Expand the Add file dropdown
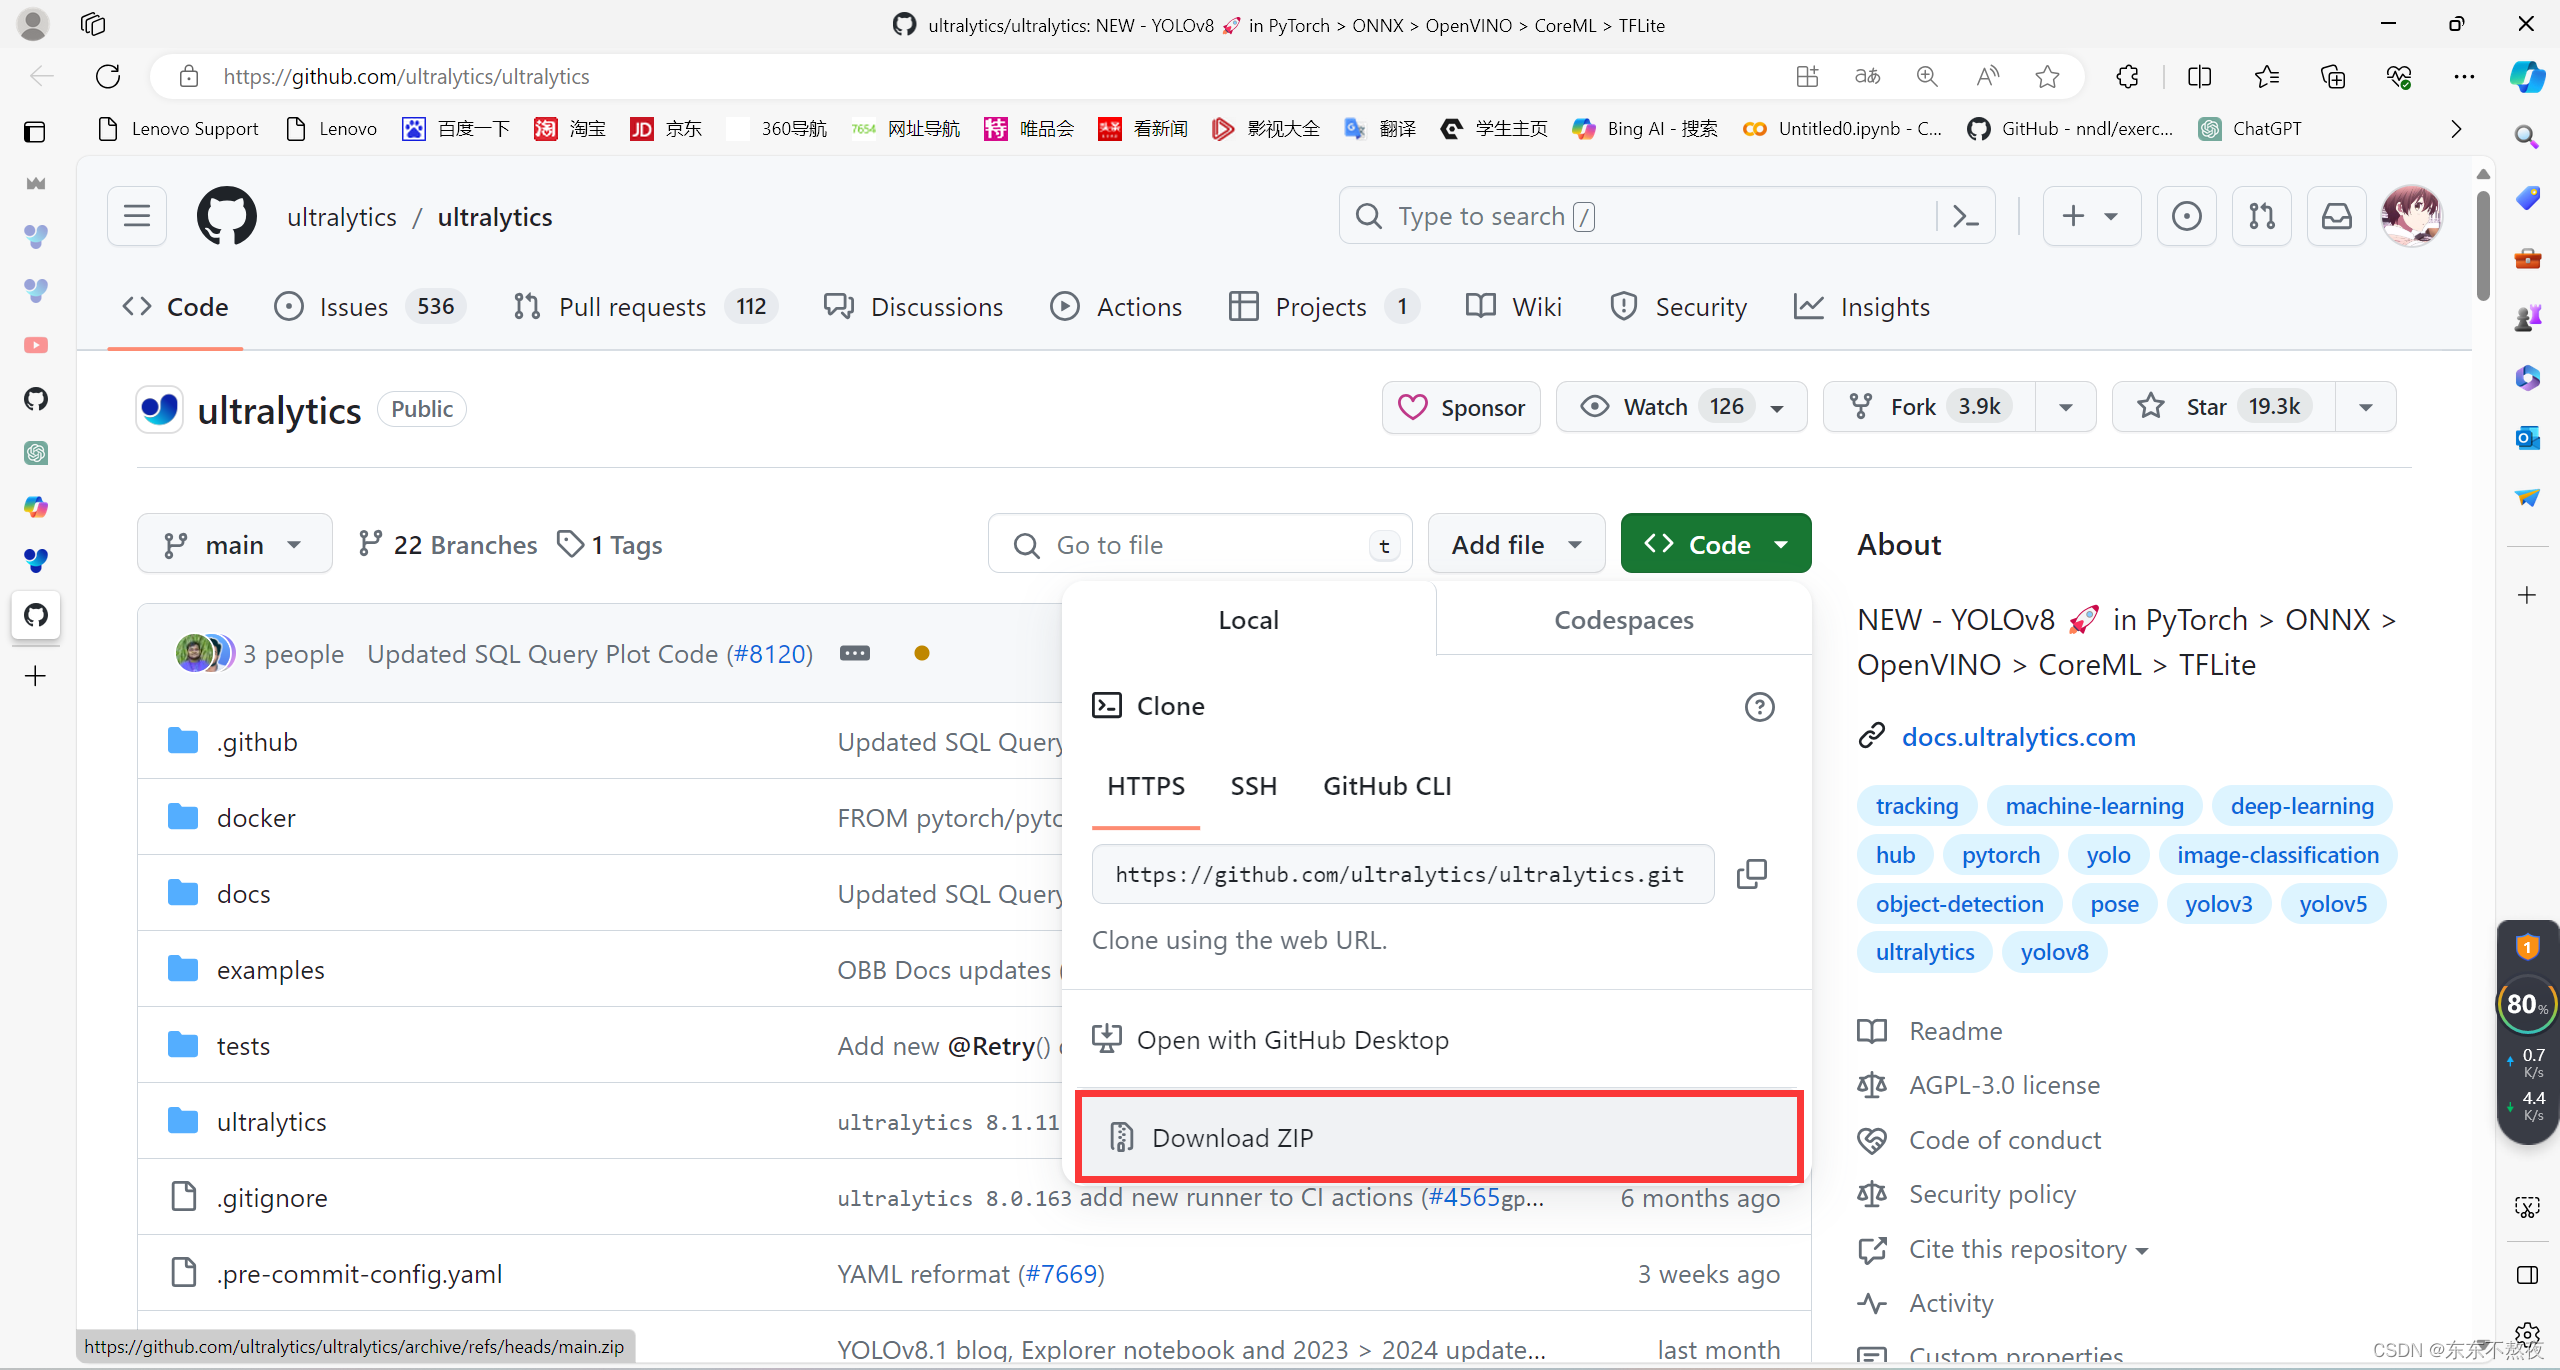Viewport: 2560px width, 1370px height. [x=1516, y=544]
